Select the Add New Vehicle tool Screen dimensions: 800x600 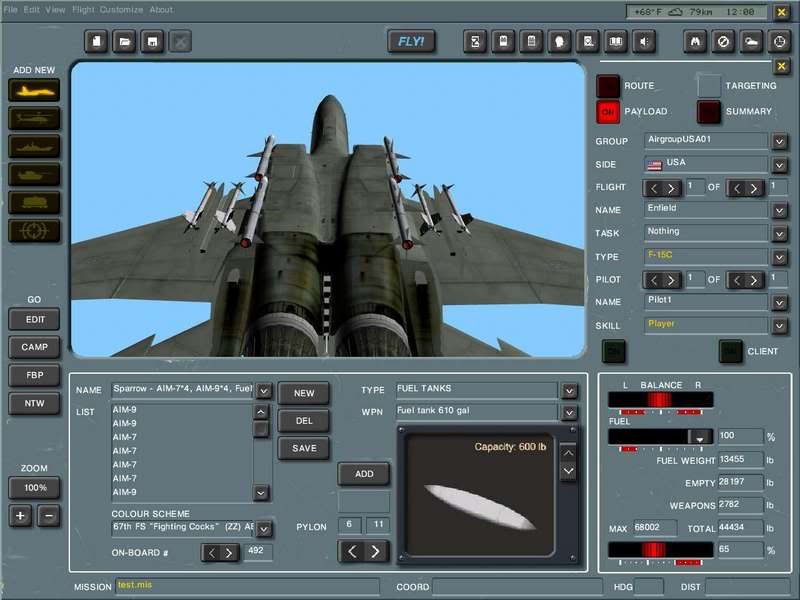(x=35, y=172)
